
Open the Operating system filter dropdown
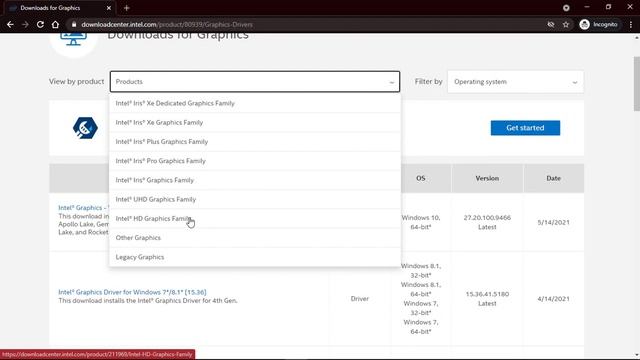(515, 82)
